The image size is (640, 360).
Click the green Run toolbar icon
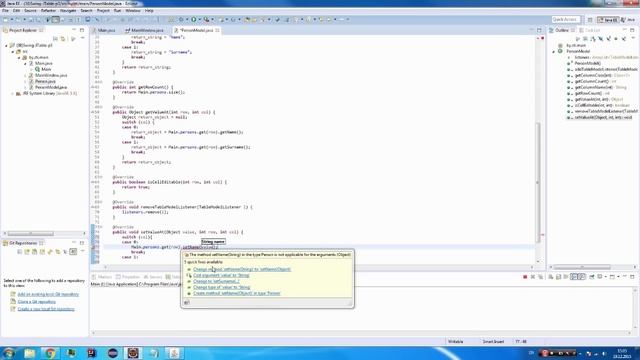coord(194,19)
